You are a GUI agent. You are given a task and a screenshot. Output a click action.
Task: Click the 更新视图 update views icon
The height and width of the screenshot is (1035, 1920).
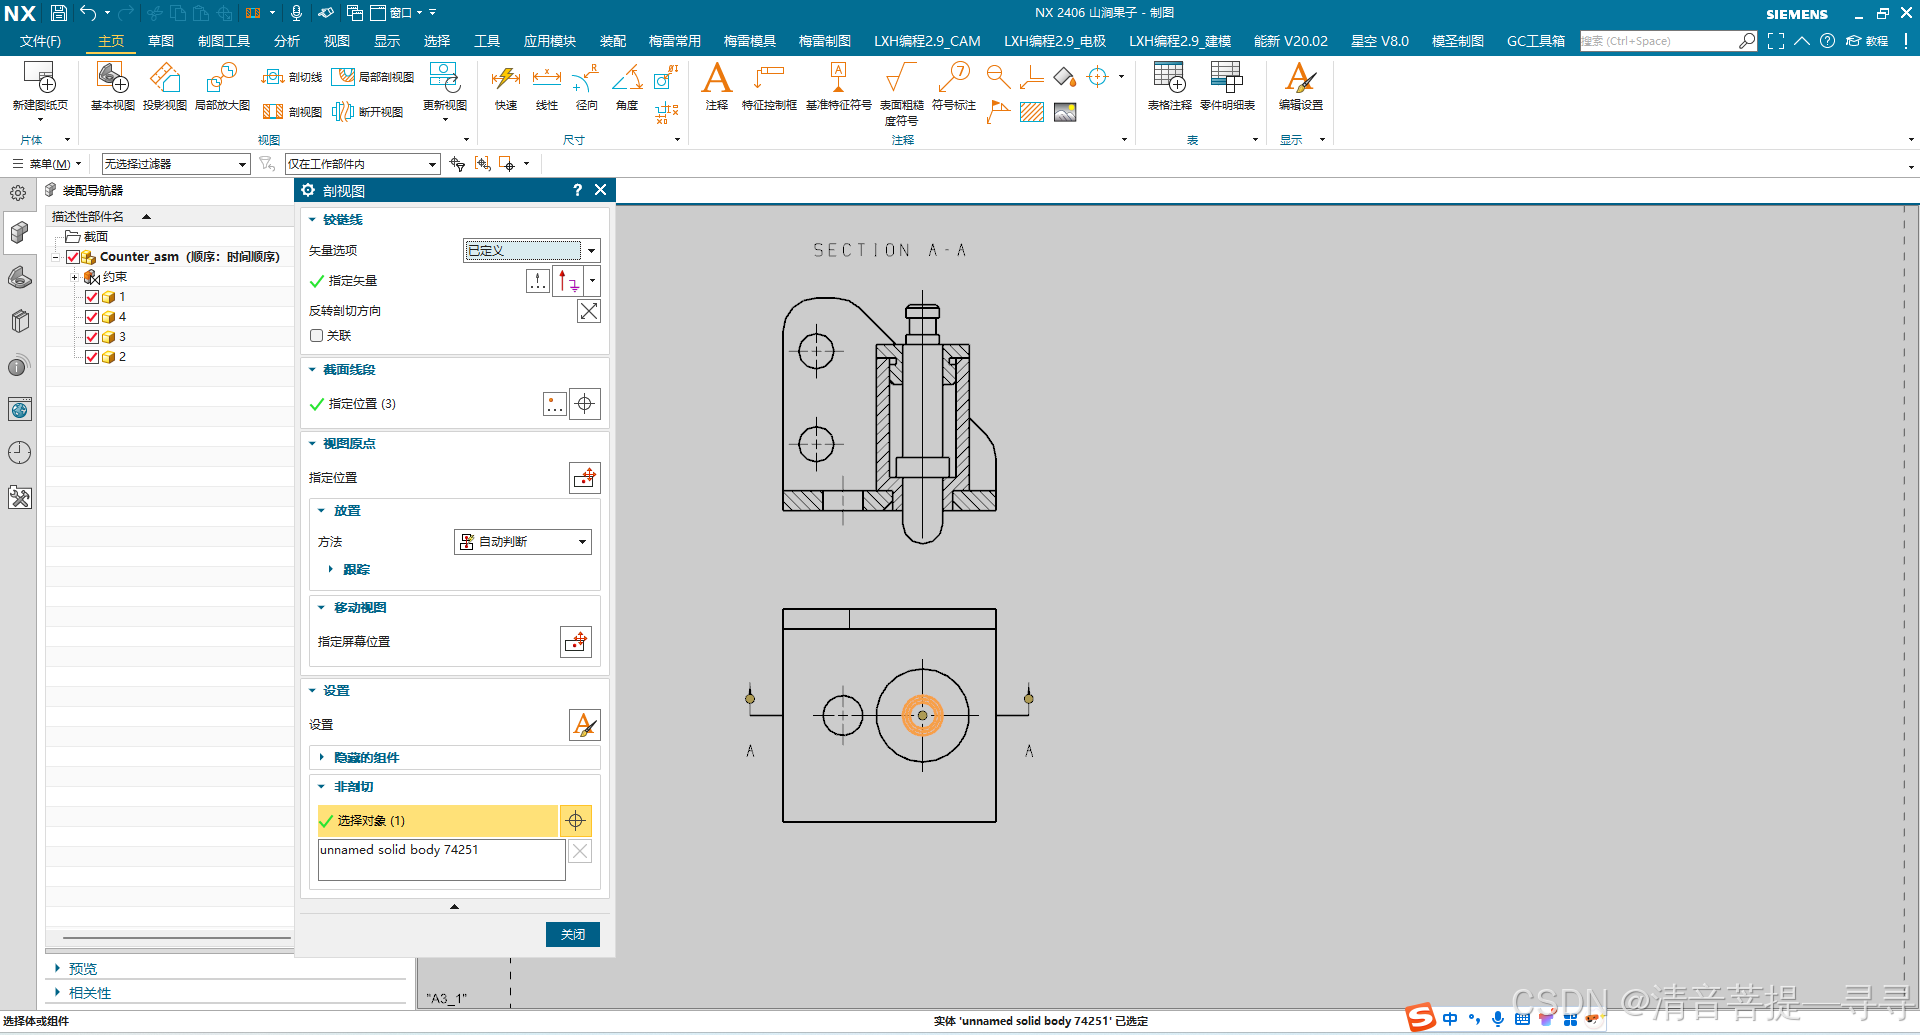click(444, 78)
